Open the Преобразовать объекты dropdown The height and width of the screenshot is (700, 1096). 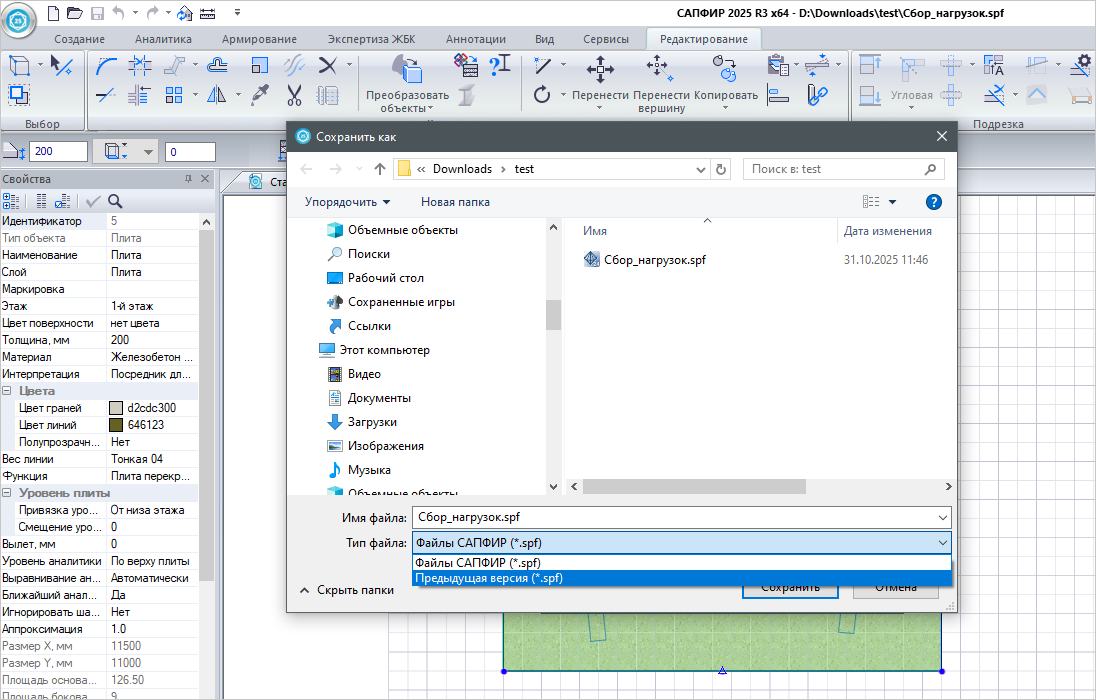(x=408, y=101)
